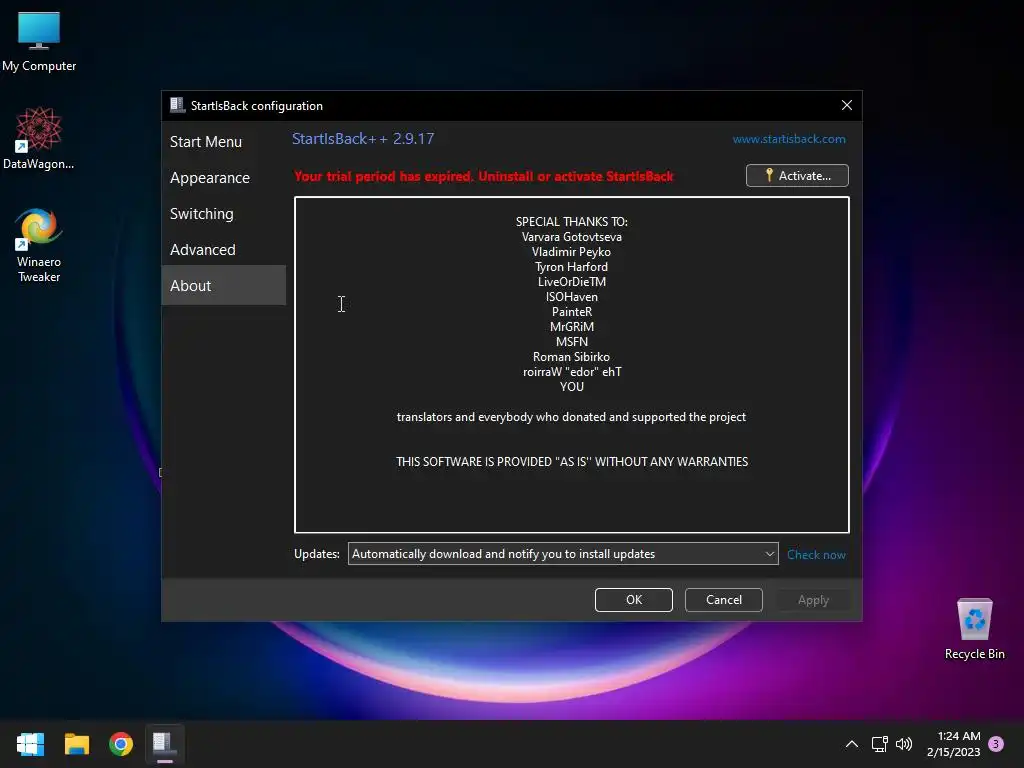Click the name Varvara Gotovtseva
The image size is (1024, 768).
pos(571,237)
